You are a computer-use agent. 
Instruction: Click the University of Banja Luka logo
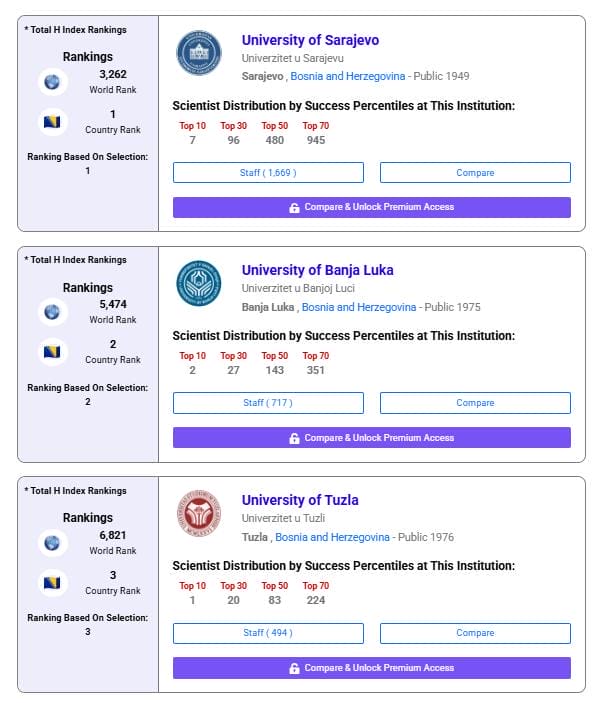pyautogui.click(x=199, y=283)
